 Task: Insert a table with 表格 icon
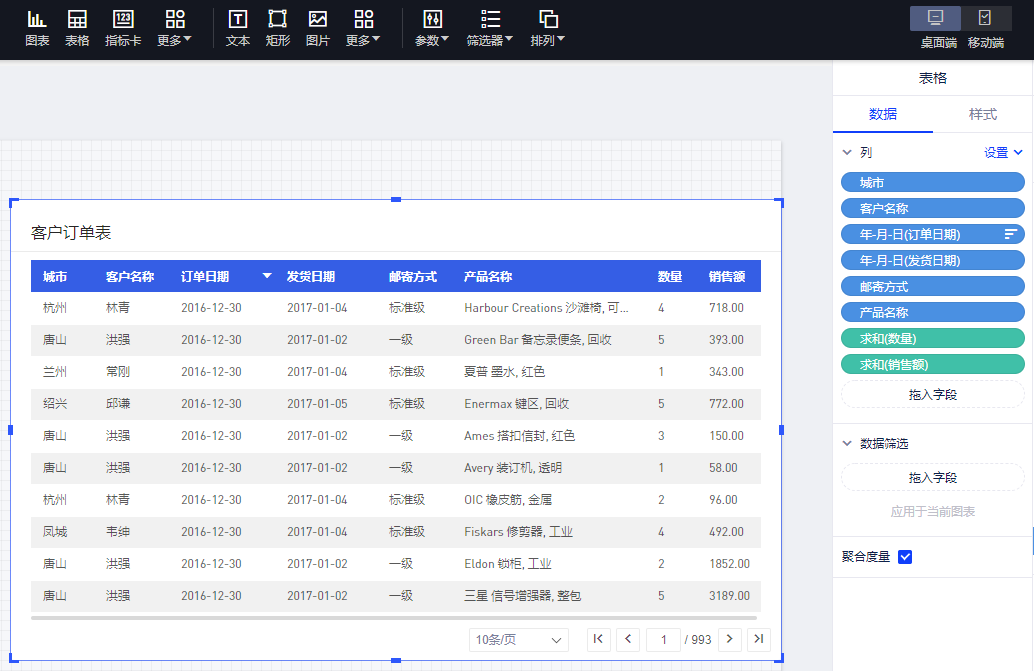77,28
